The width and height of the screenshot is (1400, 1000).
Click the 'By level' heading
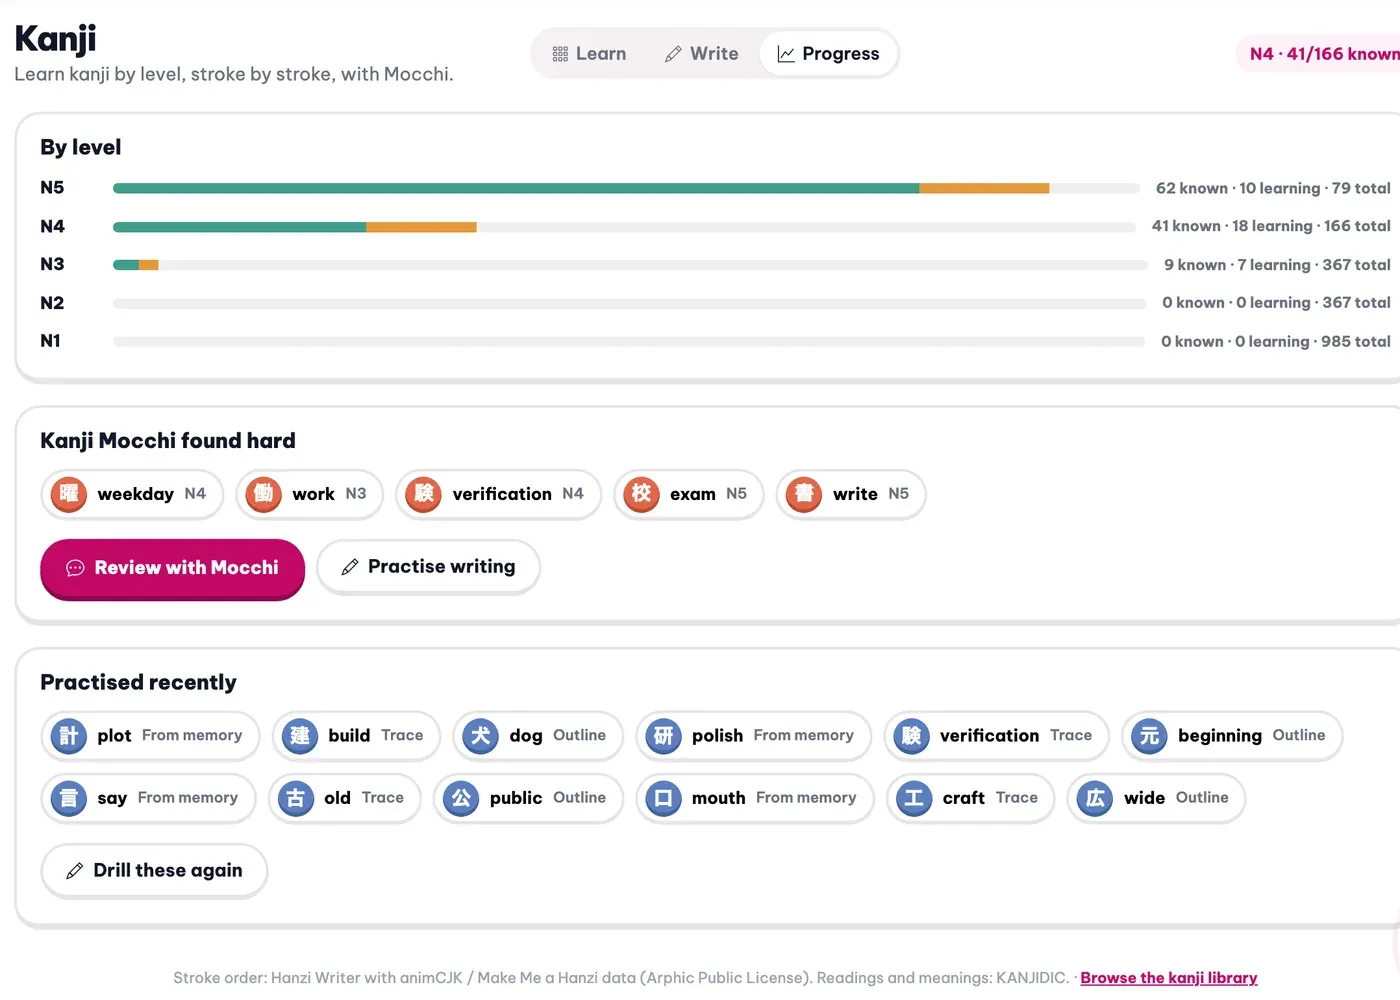[x=80, y=147]
